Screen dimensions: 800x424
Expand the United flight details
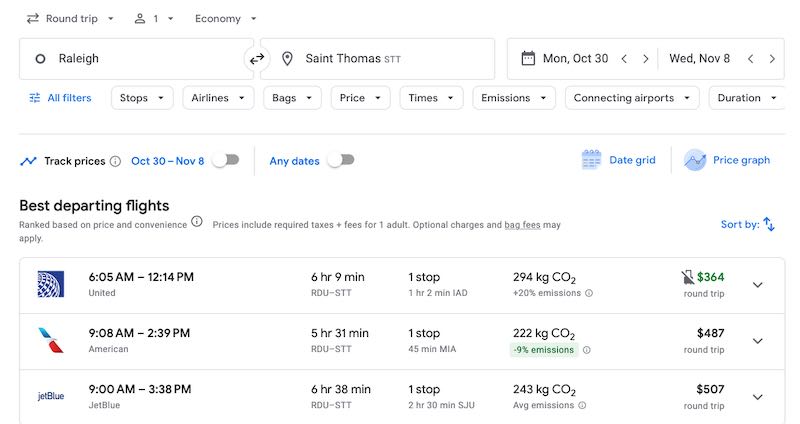[757, 285]
